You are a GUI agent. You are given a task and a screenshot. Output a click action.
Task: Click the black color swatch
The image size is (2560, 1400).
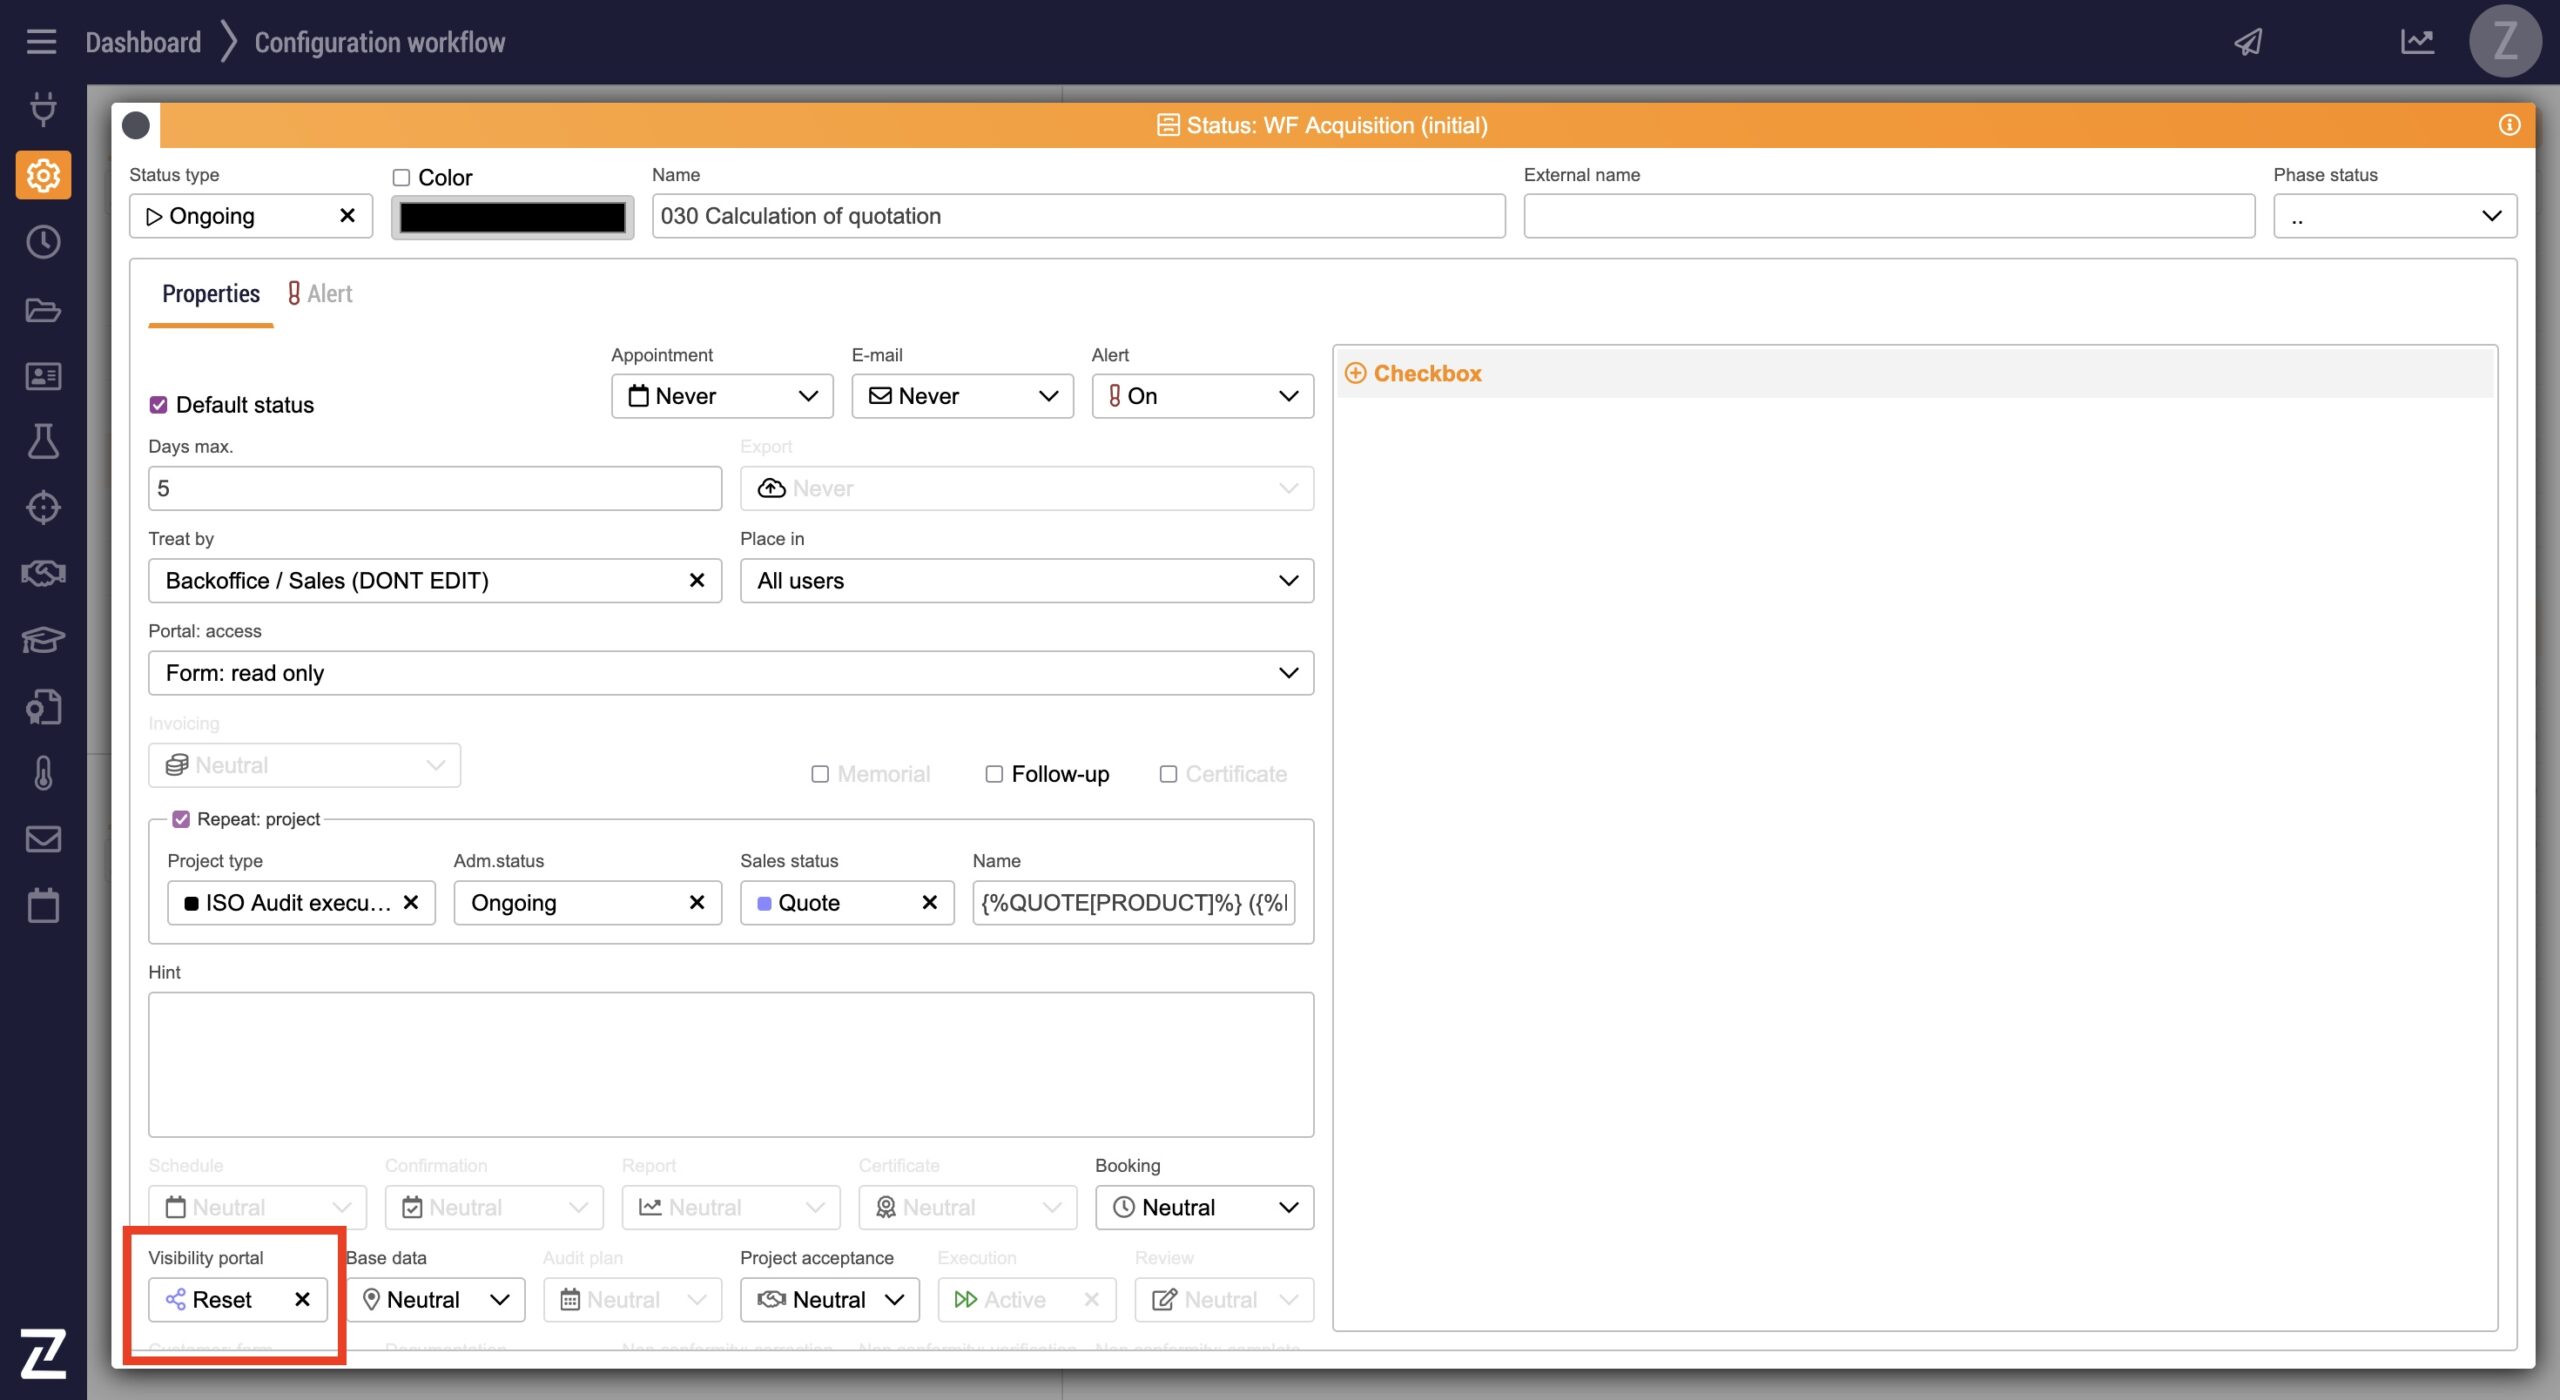point(512,217)
